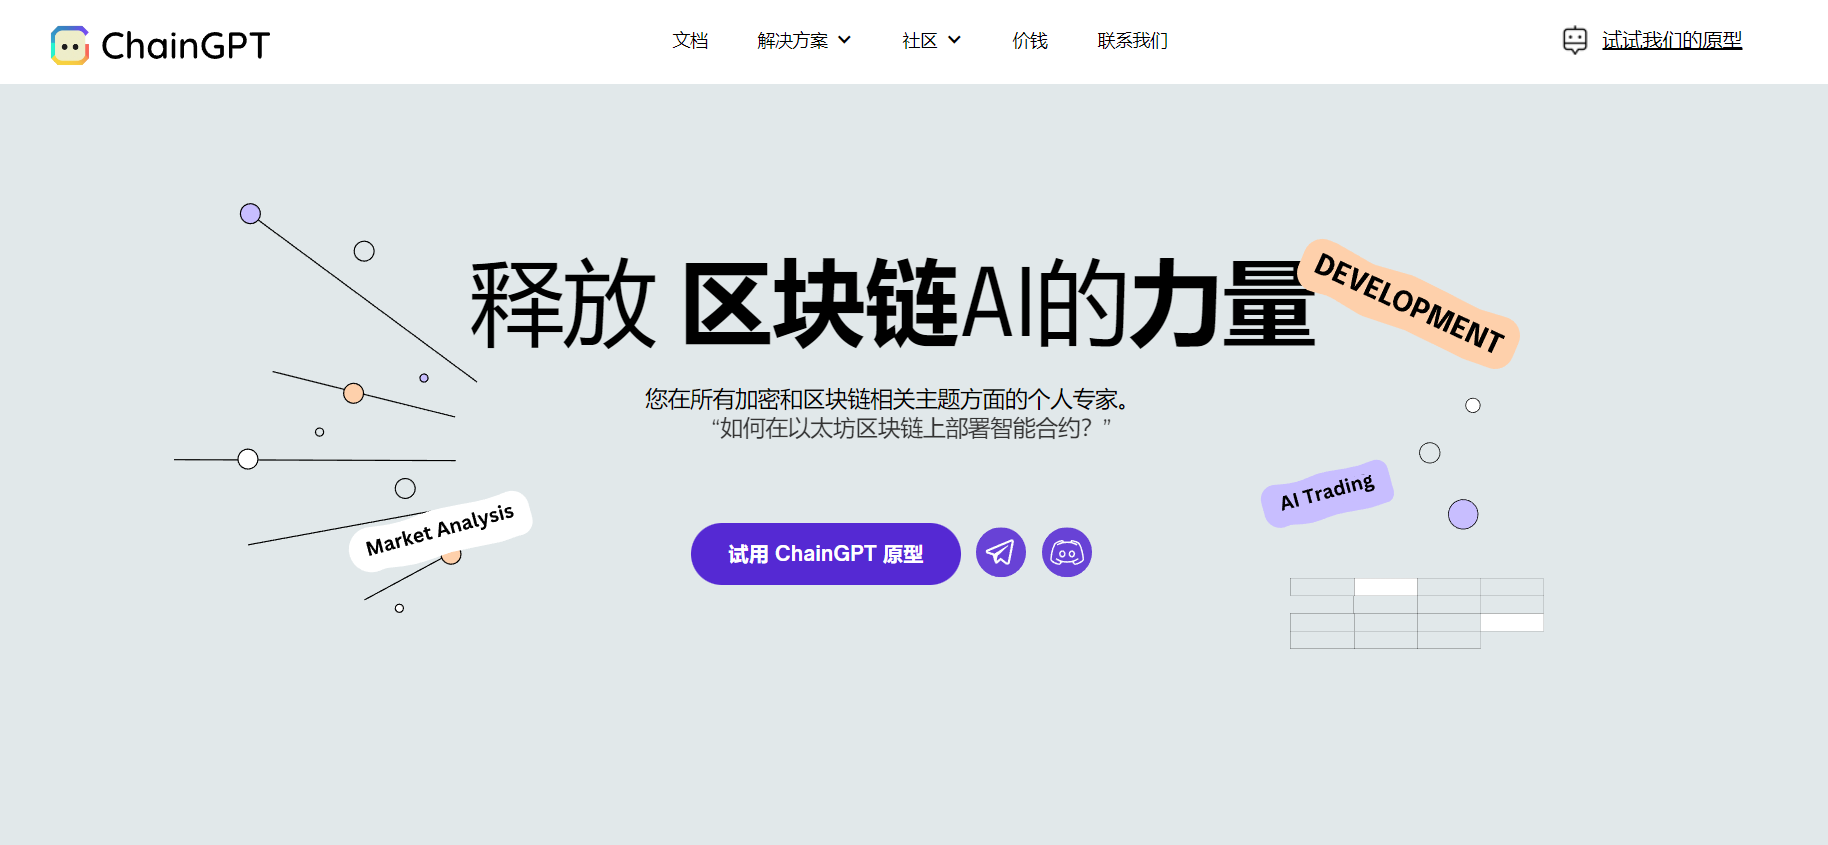The width and height of the screenshot is (1828, 845).
Task: Click the ChainGPT wordmark text
Action: click(185, 45)
